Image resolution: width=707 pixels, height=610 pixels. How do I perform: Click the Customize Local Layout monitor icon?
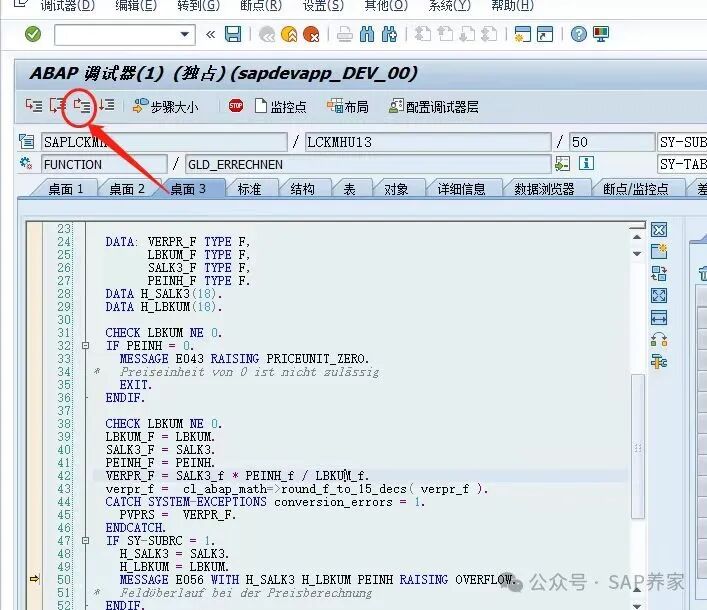(601, 34)
